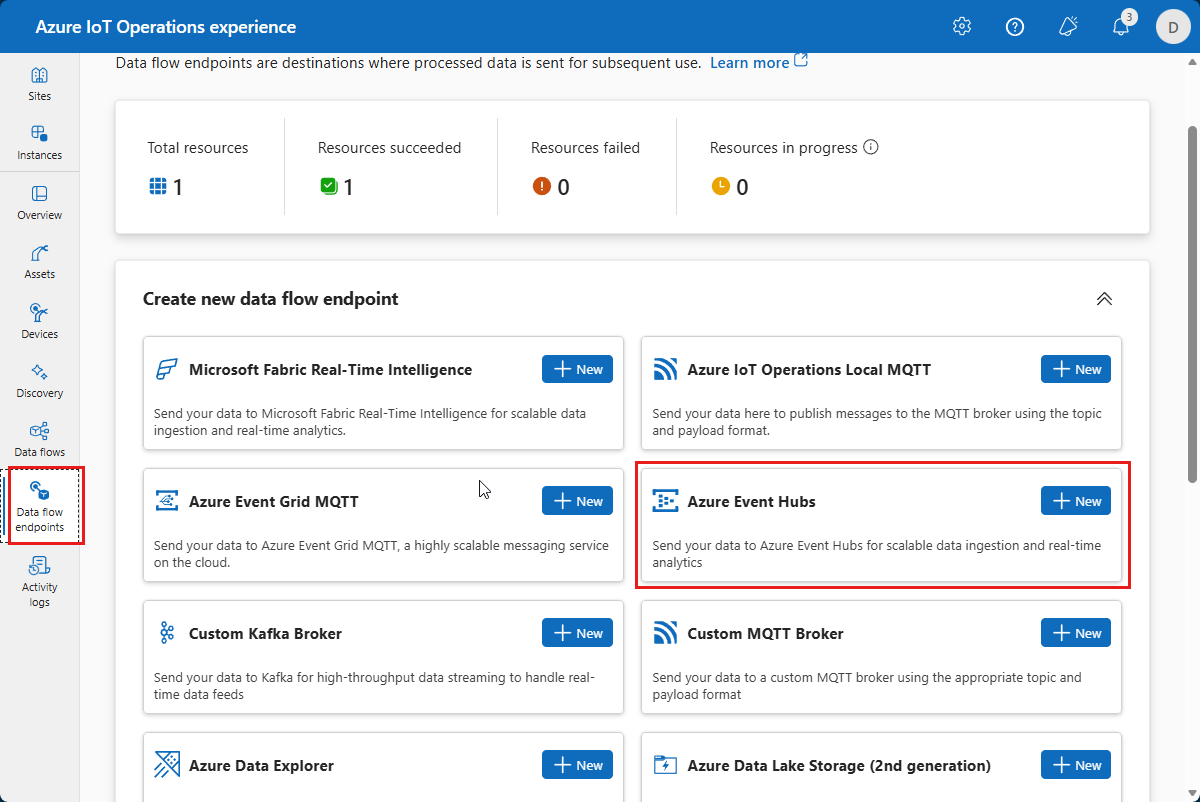View the Activity logs

pos(39,578)
